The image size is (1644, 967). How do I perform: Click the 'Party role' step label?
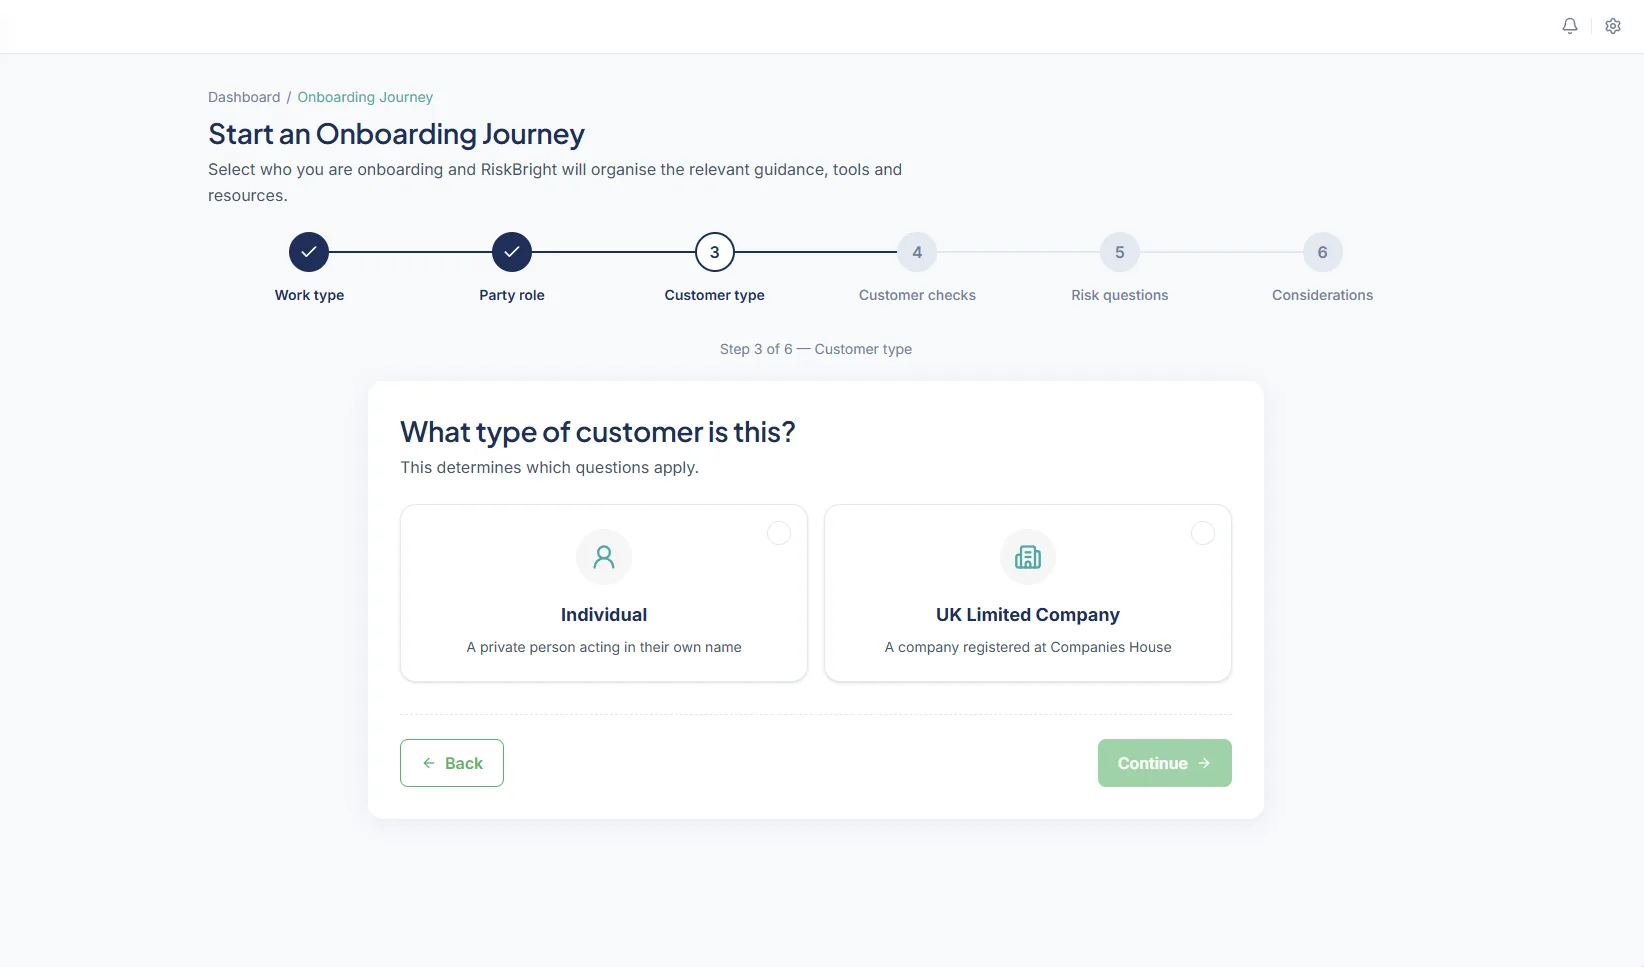pos(512,295)
